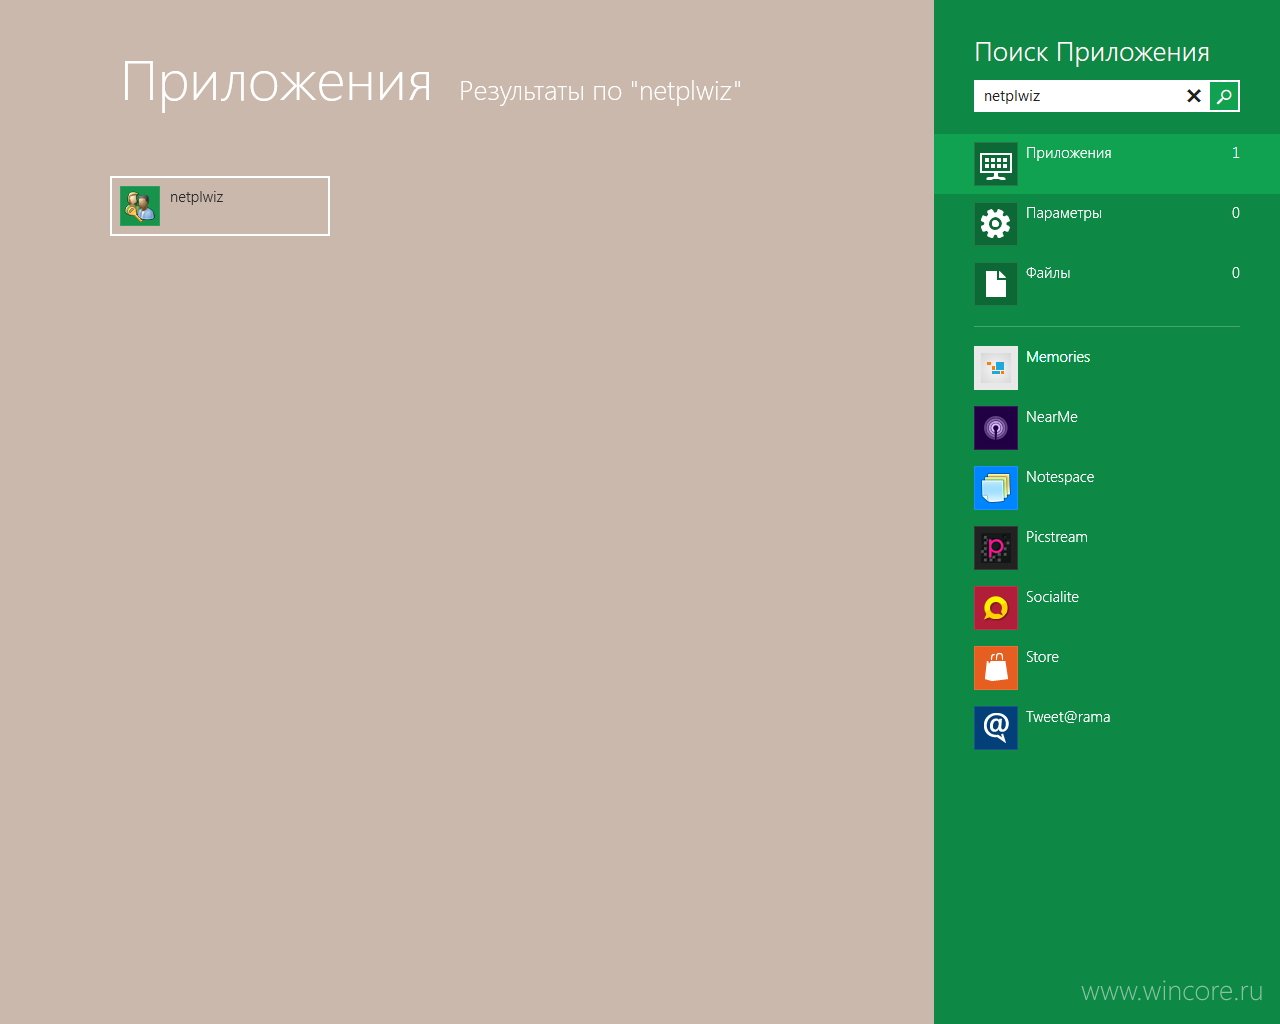This screenshot has height=1024, width=1280.
Task: Click the Параметры gear icon
Action: 996,224
